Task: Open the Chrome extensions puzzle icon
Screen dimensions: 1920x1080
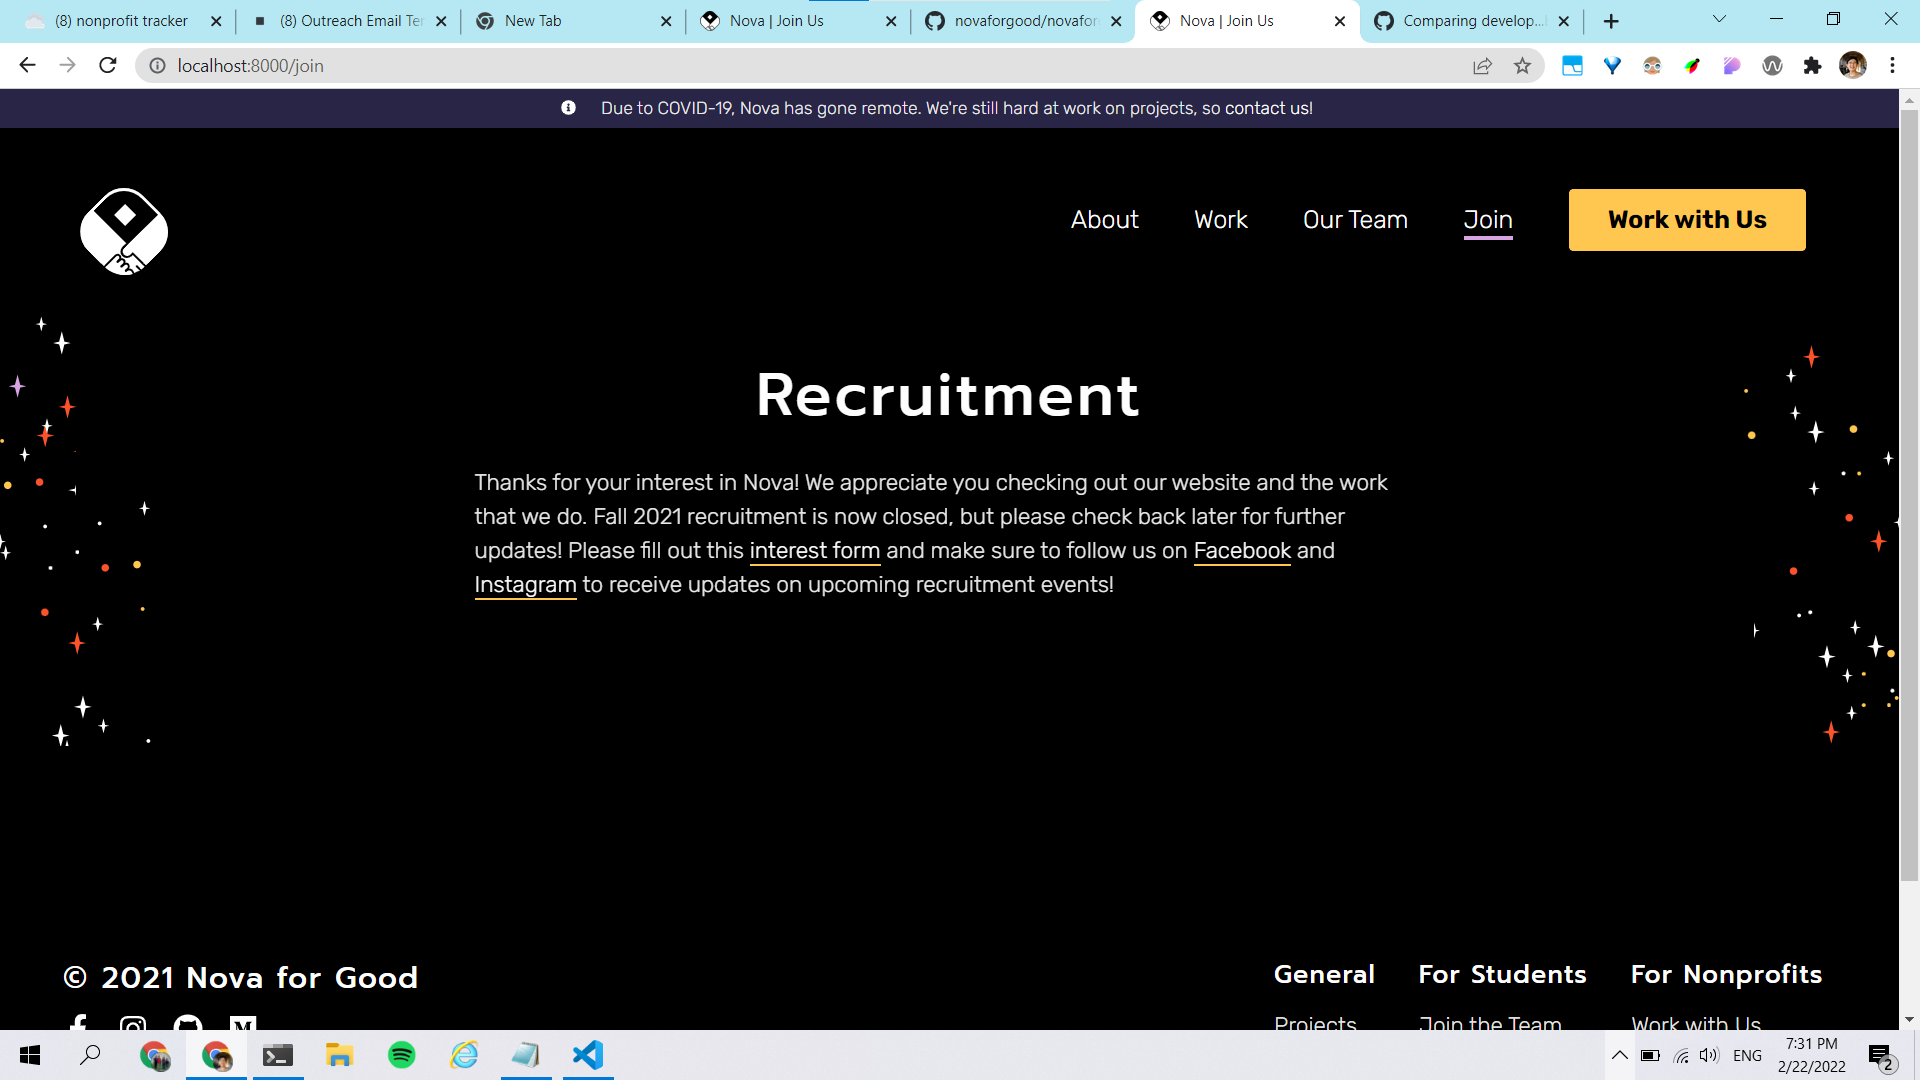Action: [1812, 66]
